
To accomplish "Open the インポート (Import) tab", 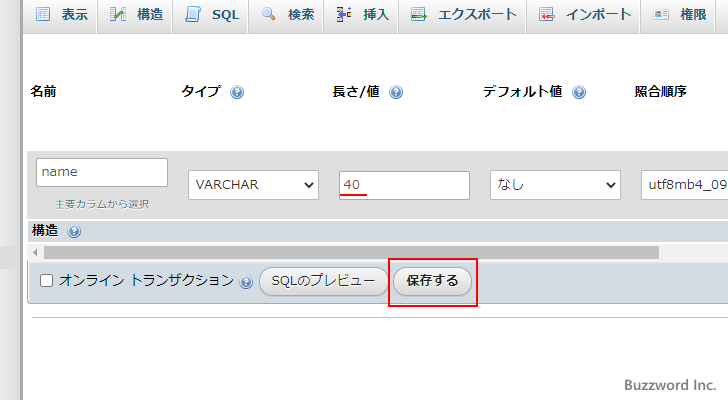I will coord(585,15).
